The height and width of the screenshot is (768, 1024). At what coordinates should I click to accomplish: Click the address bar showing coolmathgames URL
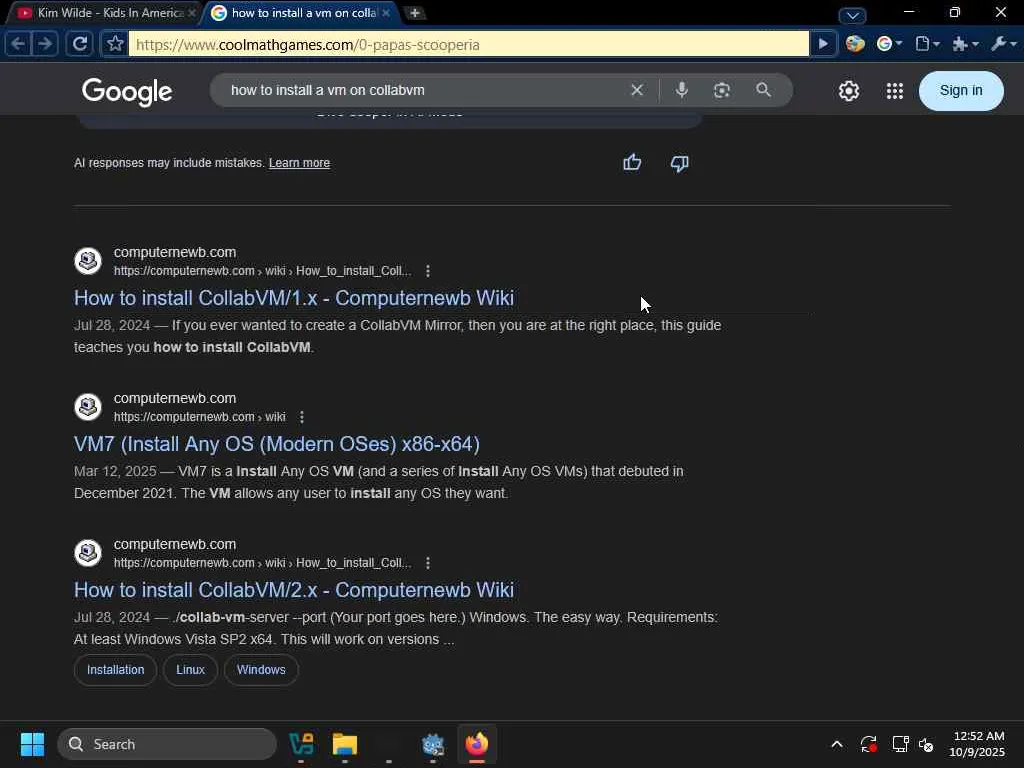pos(469,44)
